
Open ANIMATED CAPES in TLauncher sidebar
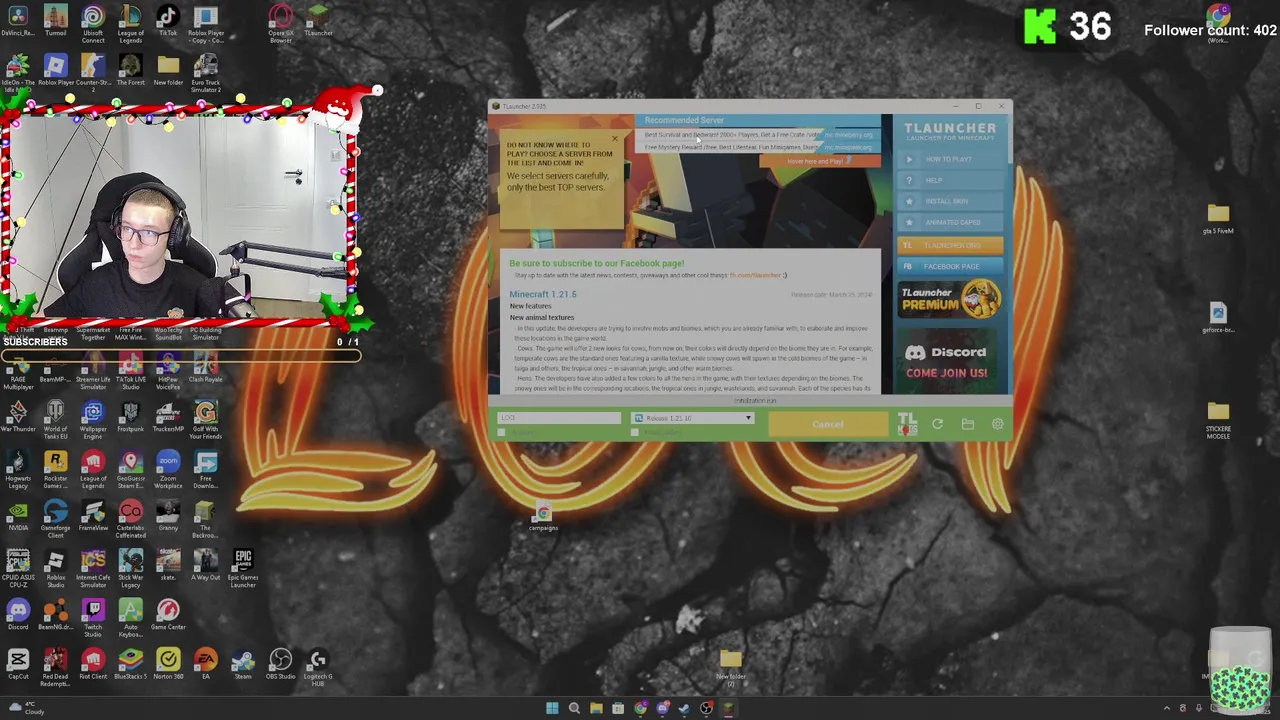tap(949, 222)
